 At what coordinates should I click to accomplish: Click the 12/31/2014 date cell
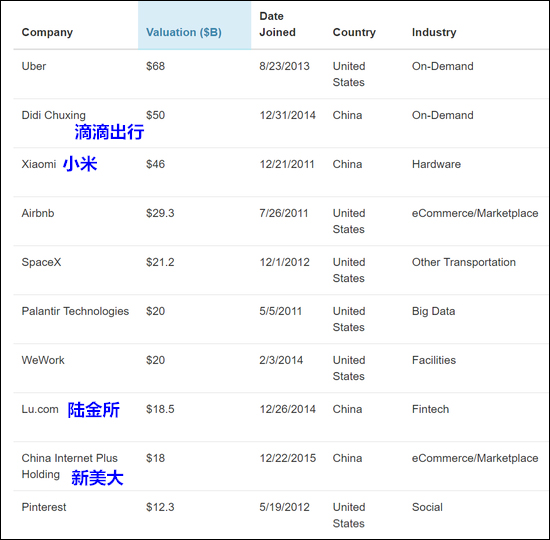click(x=287, y=115)
